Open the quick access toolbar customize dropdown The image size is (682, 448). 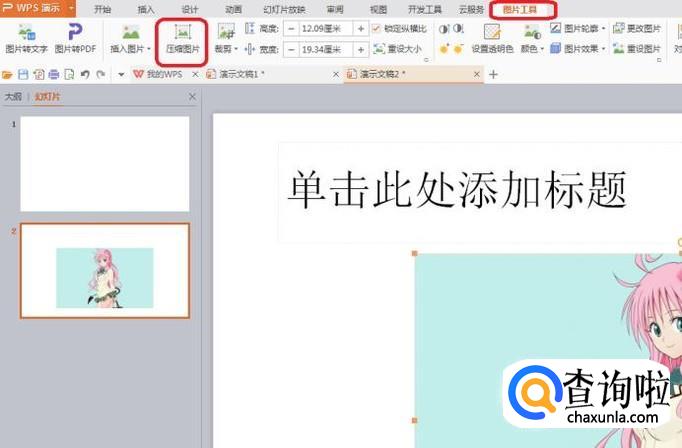pos(121,75)
